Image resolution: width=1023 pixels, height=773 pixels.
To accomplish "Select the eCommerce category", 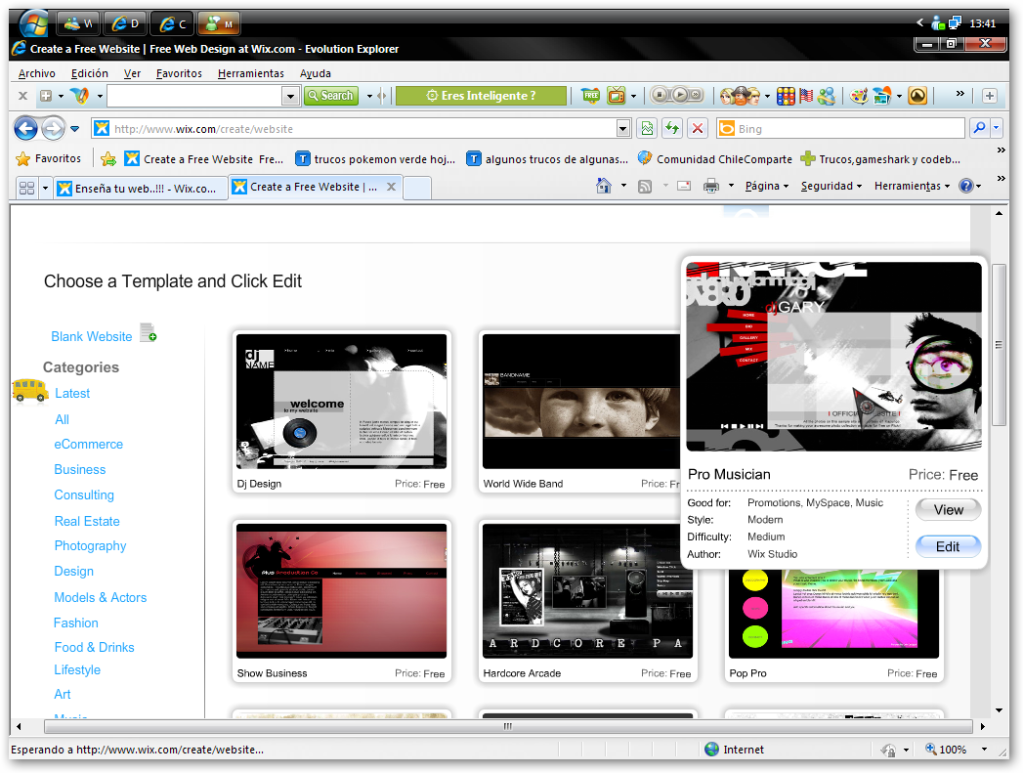I will pyautogui.click(x=88, y=444).
